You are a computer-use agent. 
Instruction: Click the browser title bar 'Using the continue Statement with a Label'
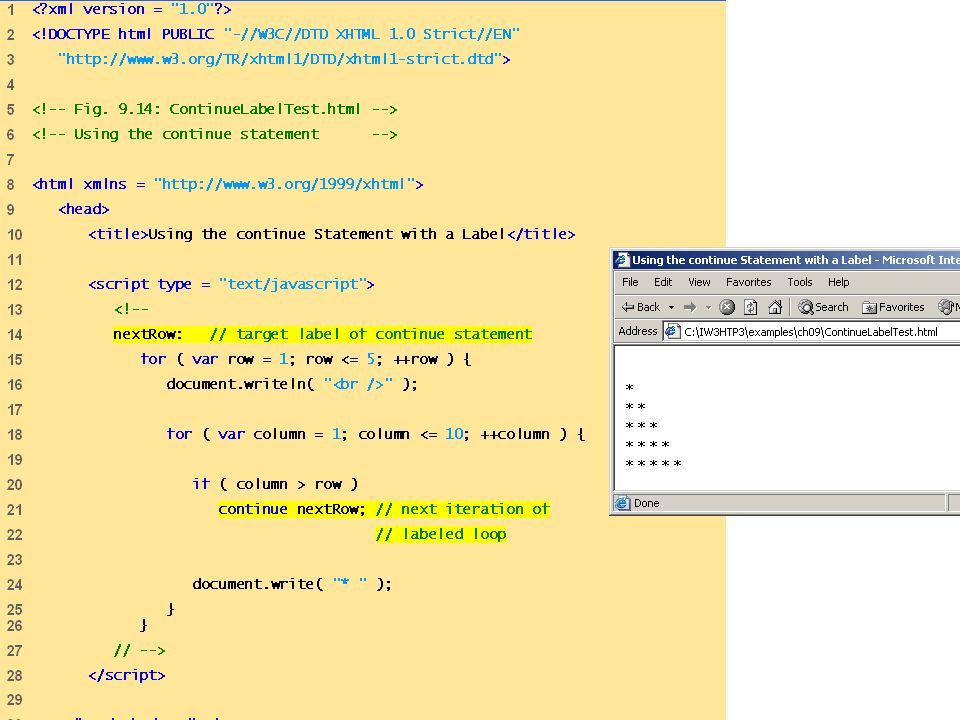click(786, 260)
